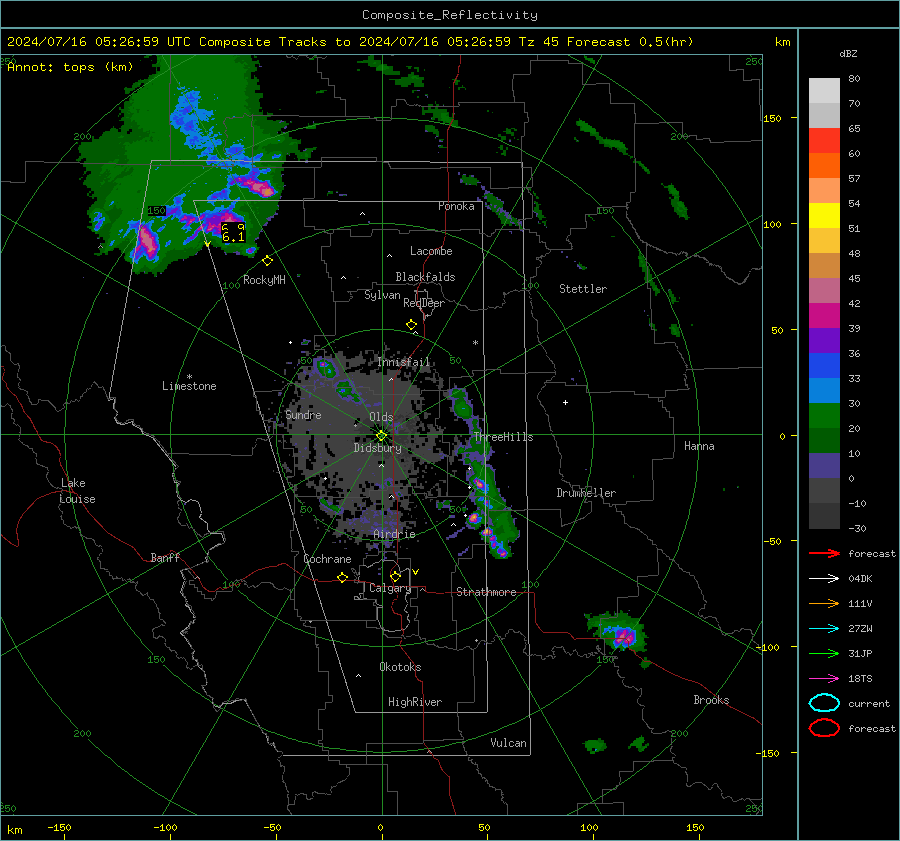Click the Didsbury label

[377, 448]
